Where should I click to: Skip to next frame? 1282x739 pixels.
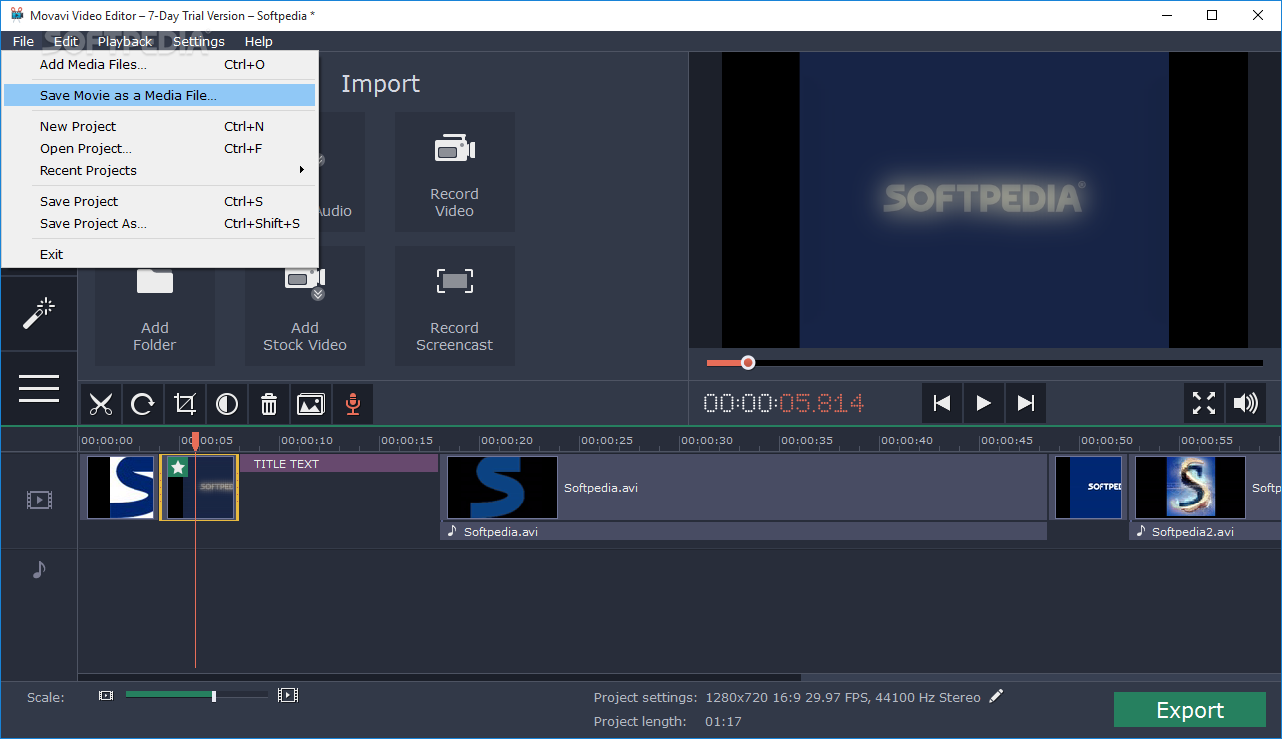[x=1026, y=403]
